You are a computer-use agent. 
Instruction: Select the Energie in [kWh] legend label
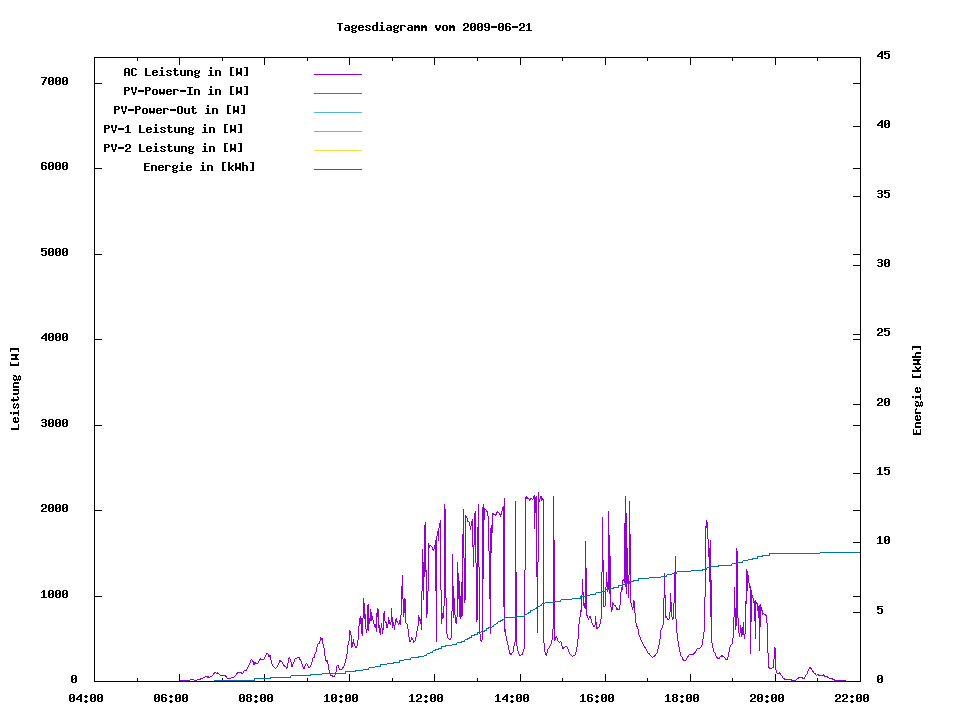click(199, 167)
